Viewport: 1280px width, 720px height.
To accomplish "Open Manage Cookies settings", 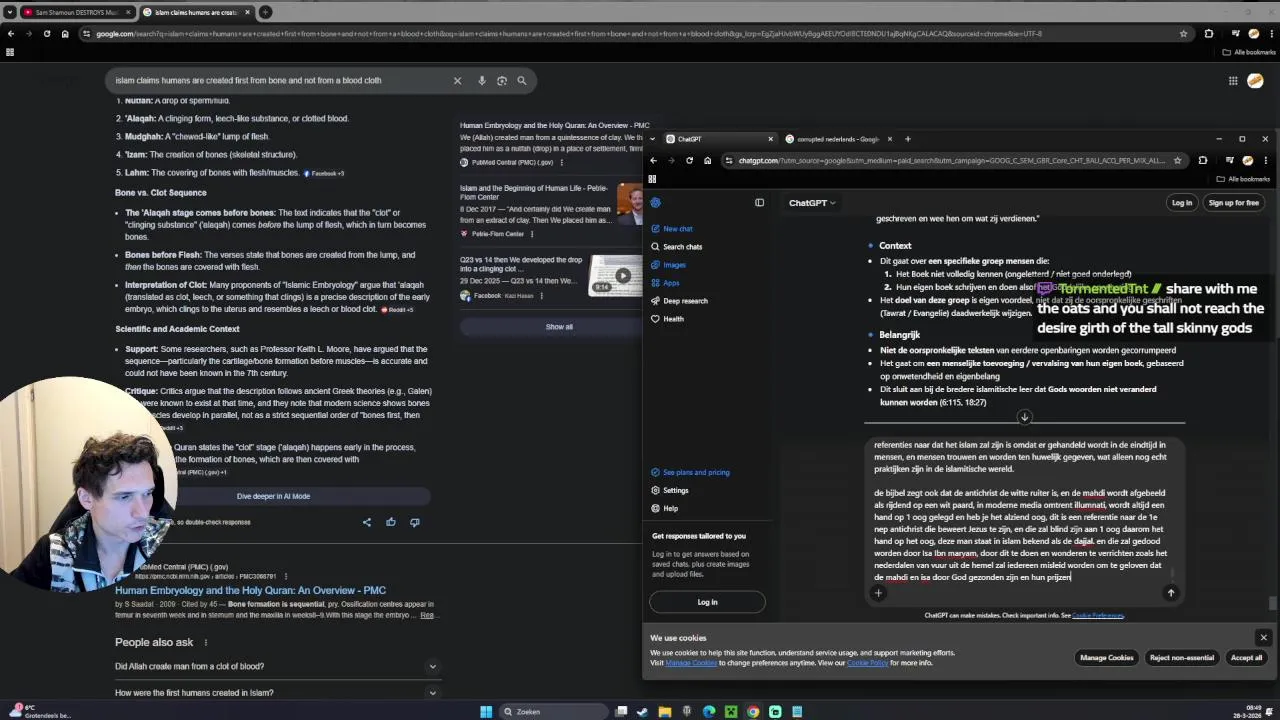I will point(1106,657).
